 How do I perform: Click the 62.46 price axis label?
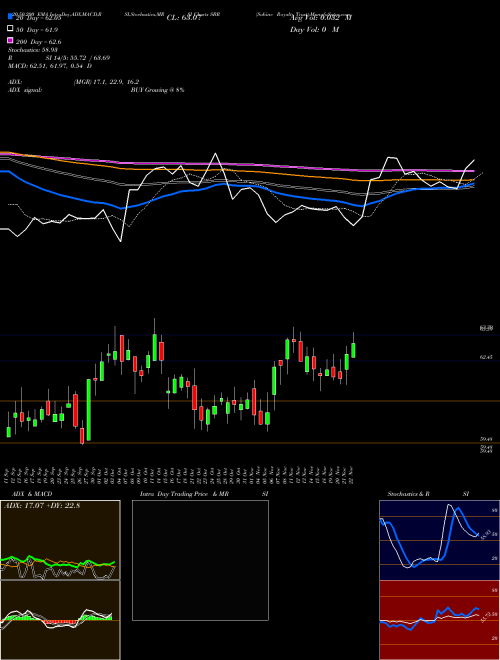click(x=486, y=357)
